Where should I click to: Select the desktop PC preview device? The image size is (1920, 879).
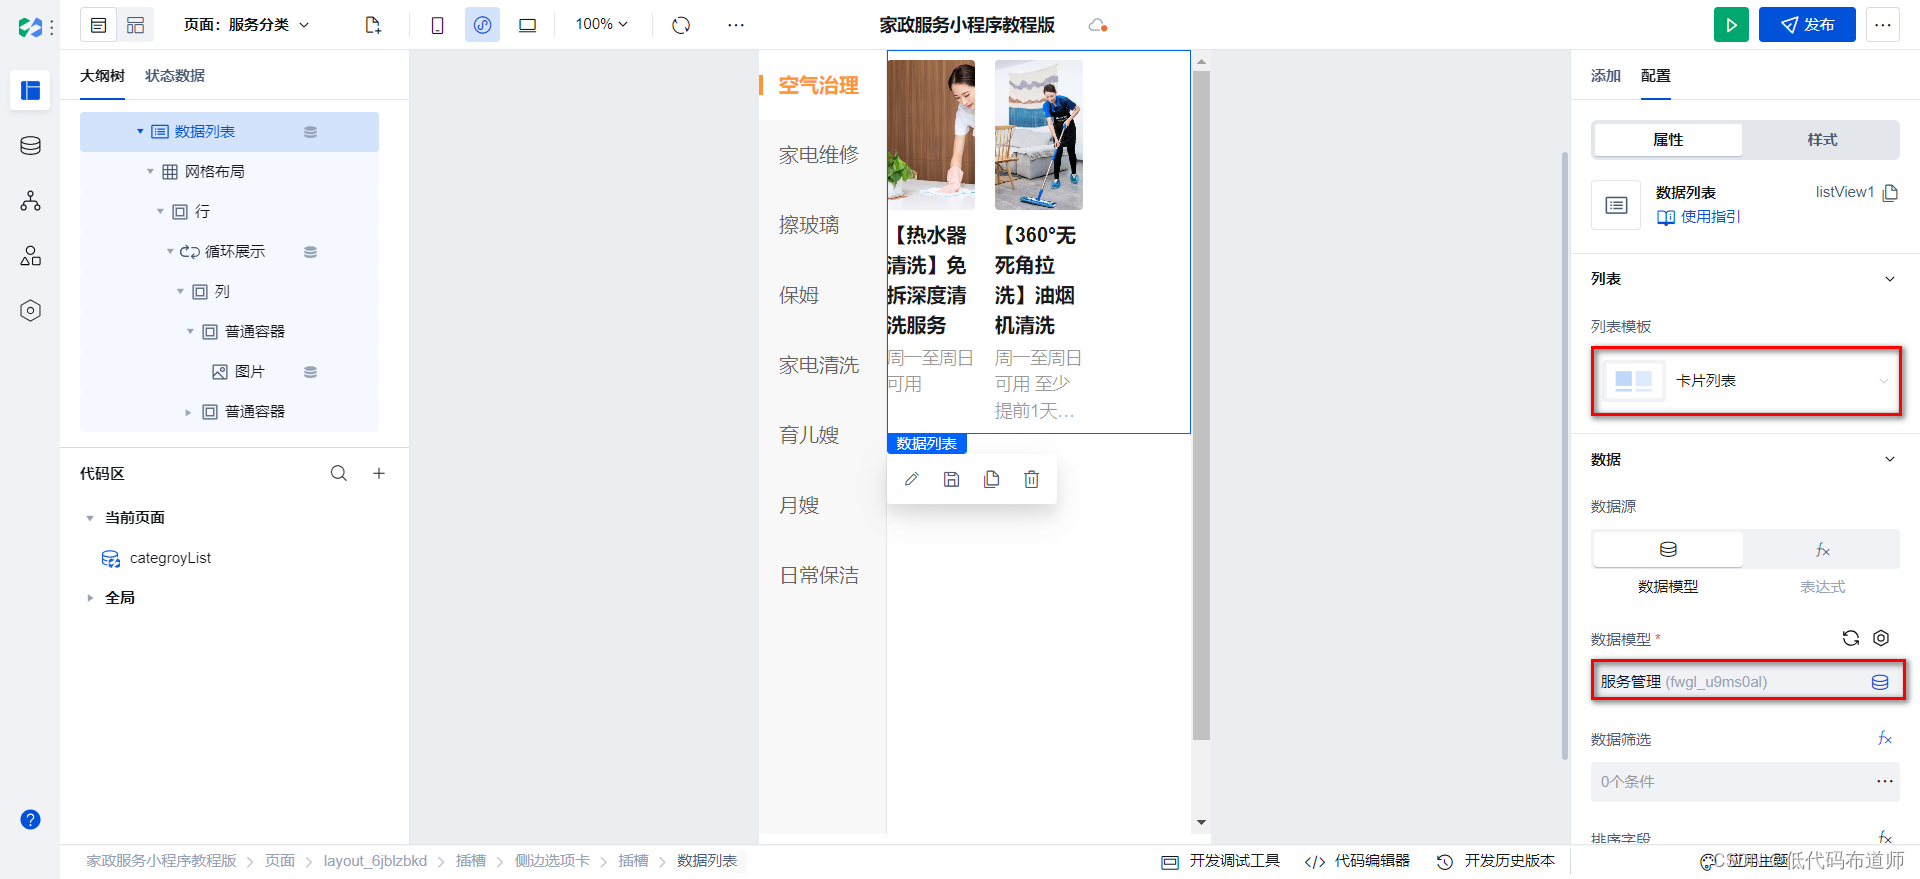(x=527, y=25)
